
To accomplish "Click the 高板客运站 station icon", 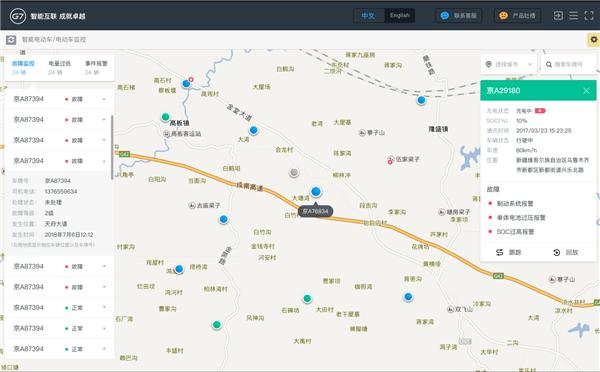I will point(167,134).
